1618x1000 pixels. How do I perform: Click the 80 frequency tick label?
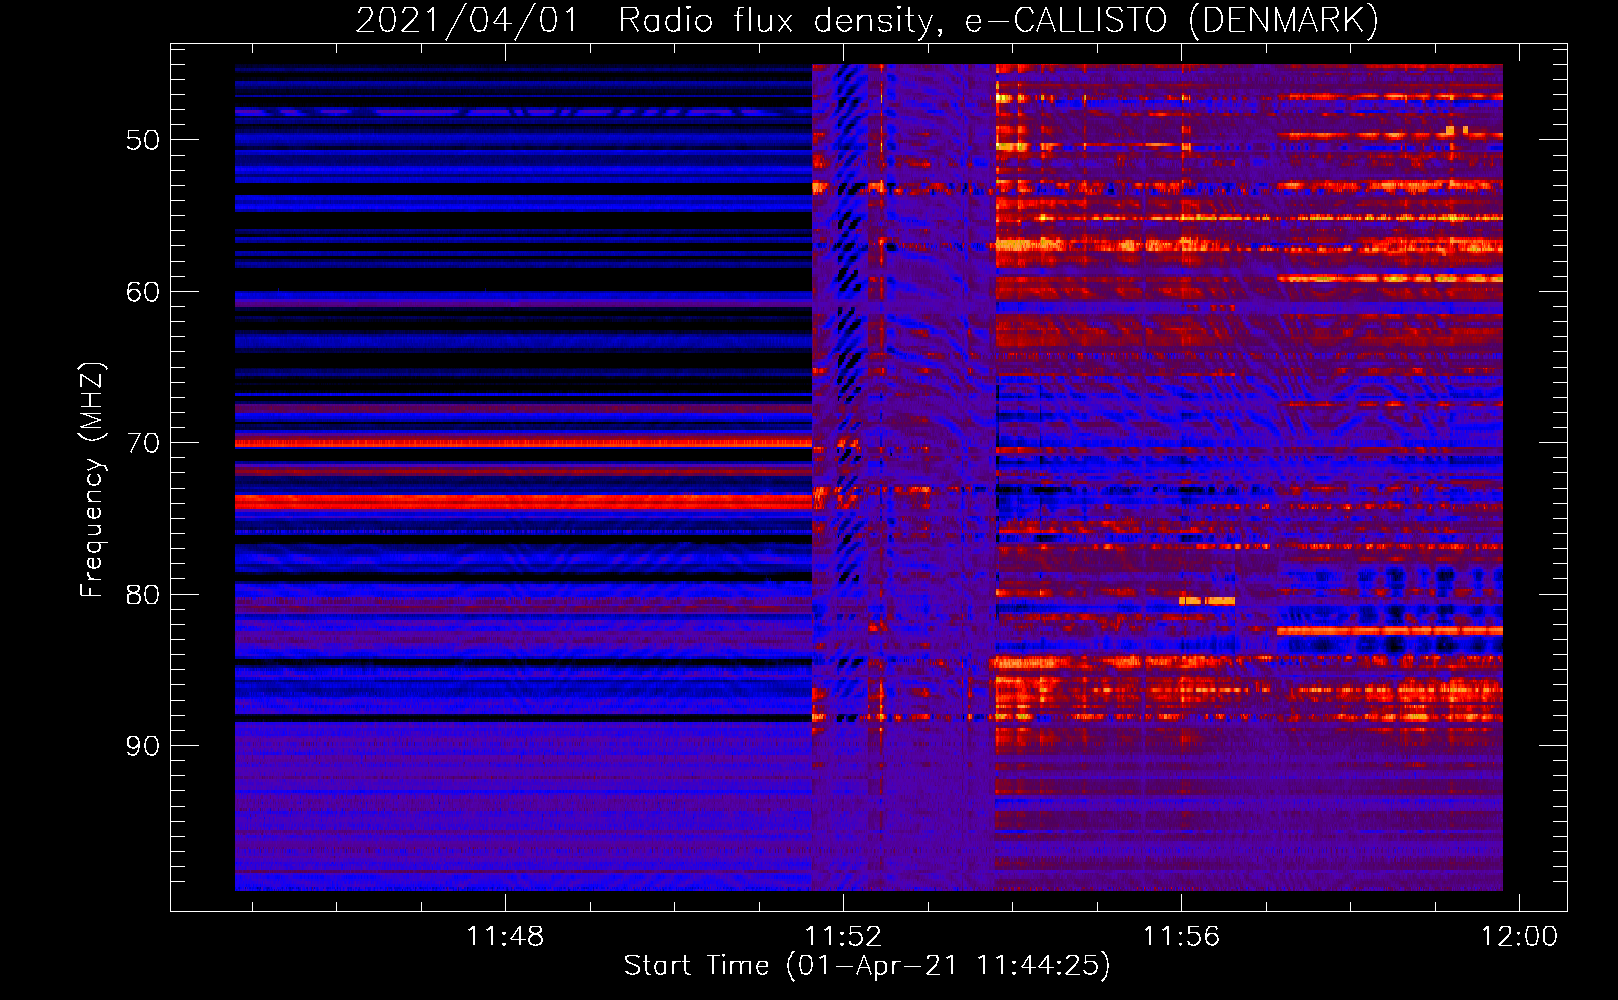point(143,595)
